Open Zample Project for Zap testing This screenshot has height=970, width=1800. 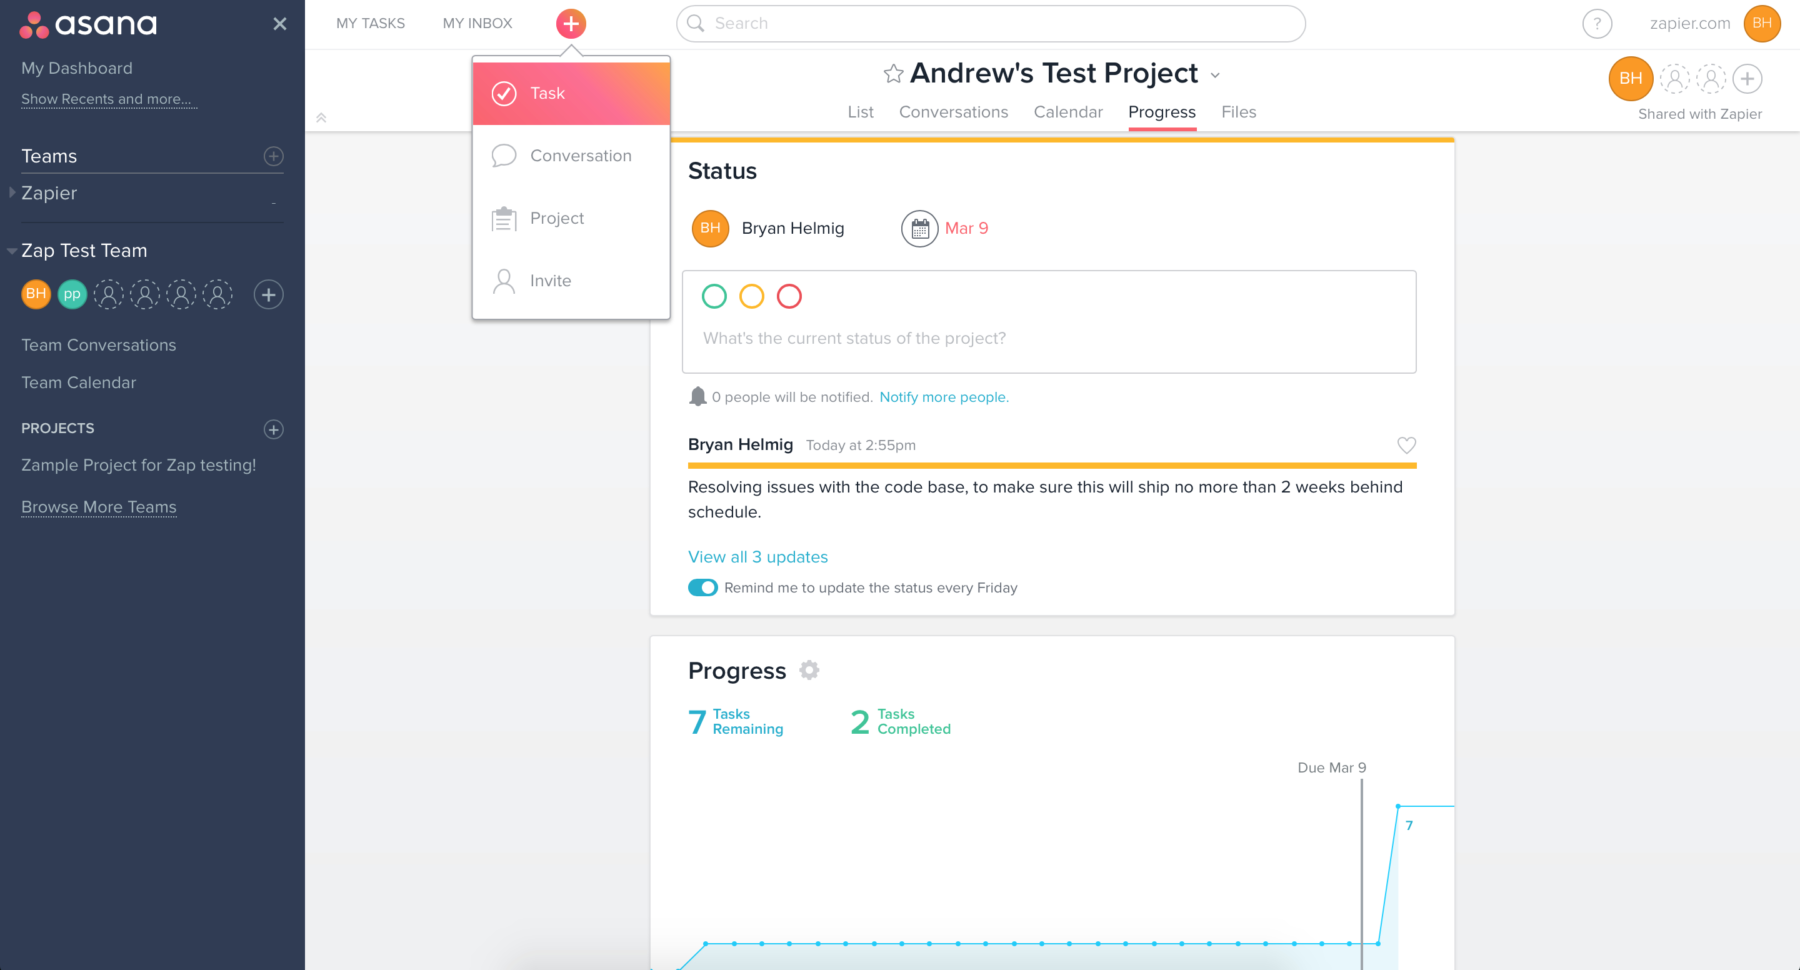pyautogui.click(x=139, y=465)
